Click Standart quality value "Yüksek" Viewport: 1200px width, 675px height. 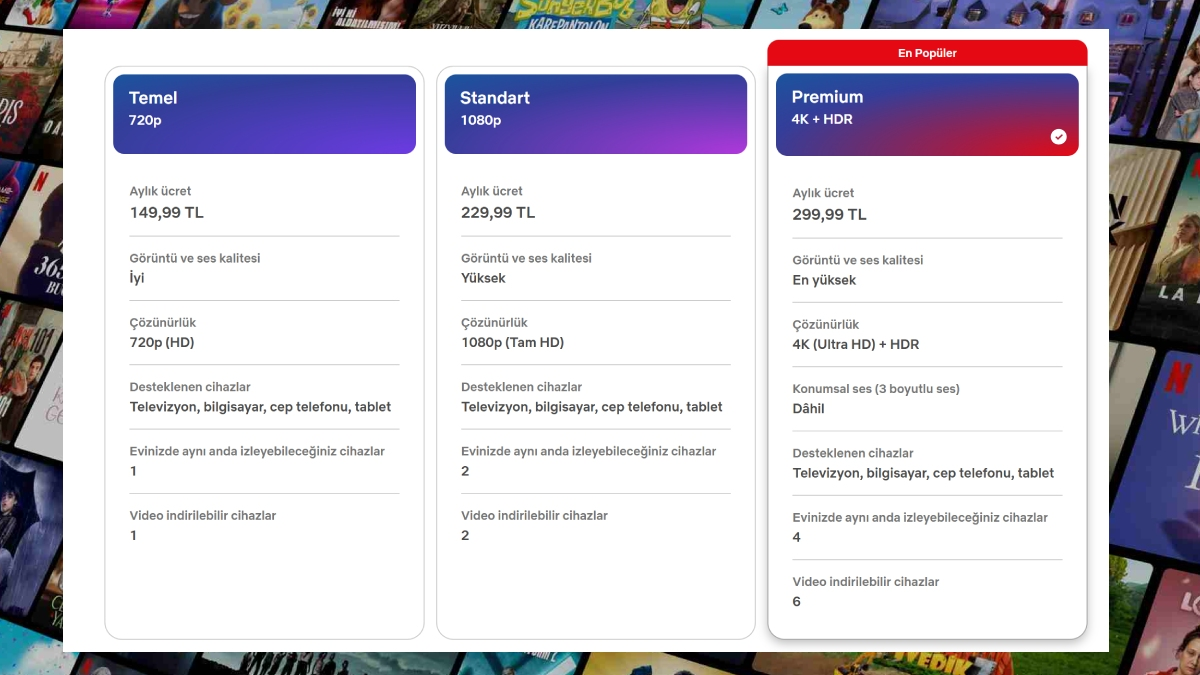[483, 278]
